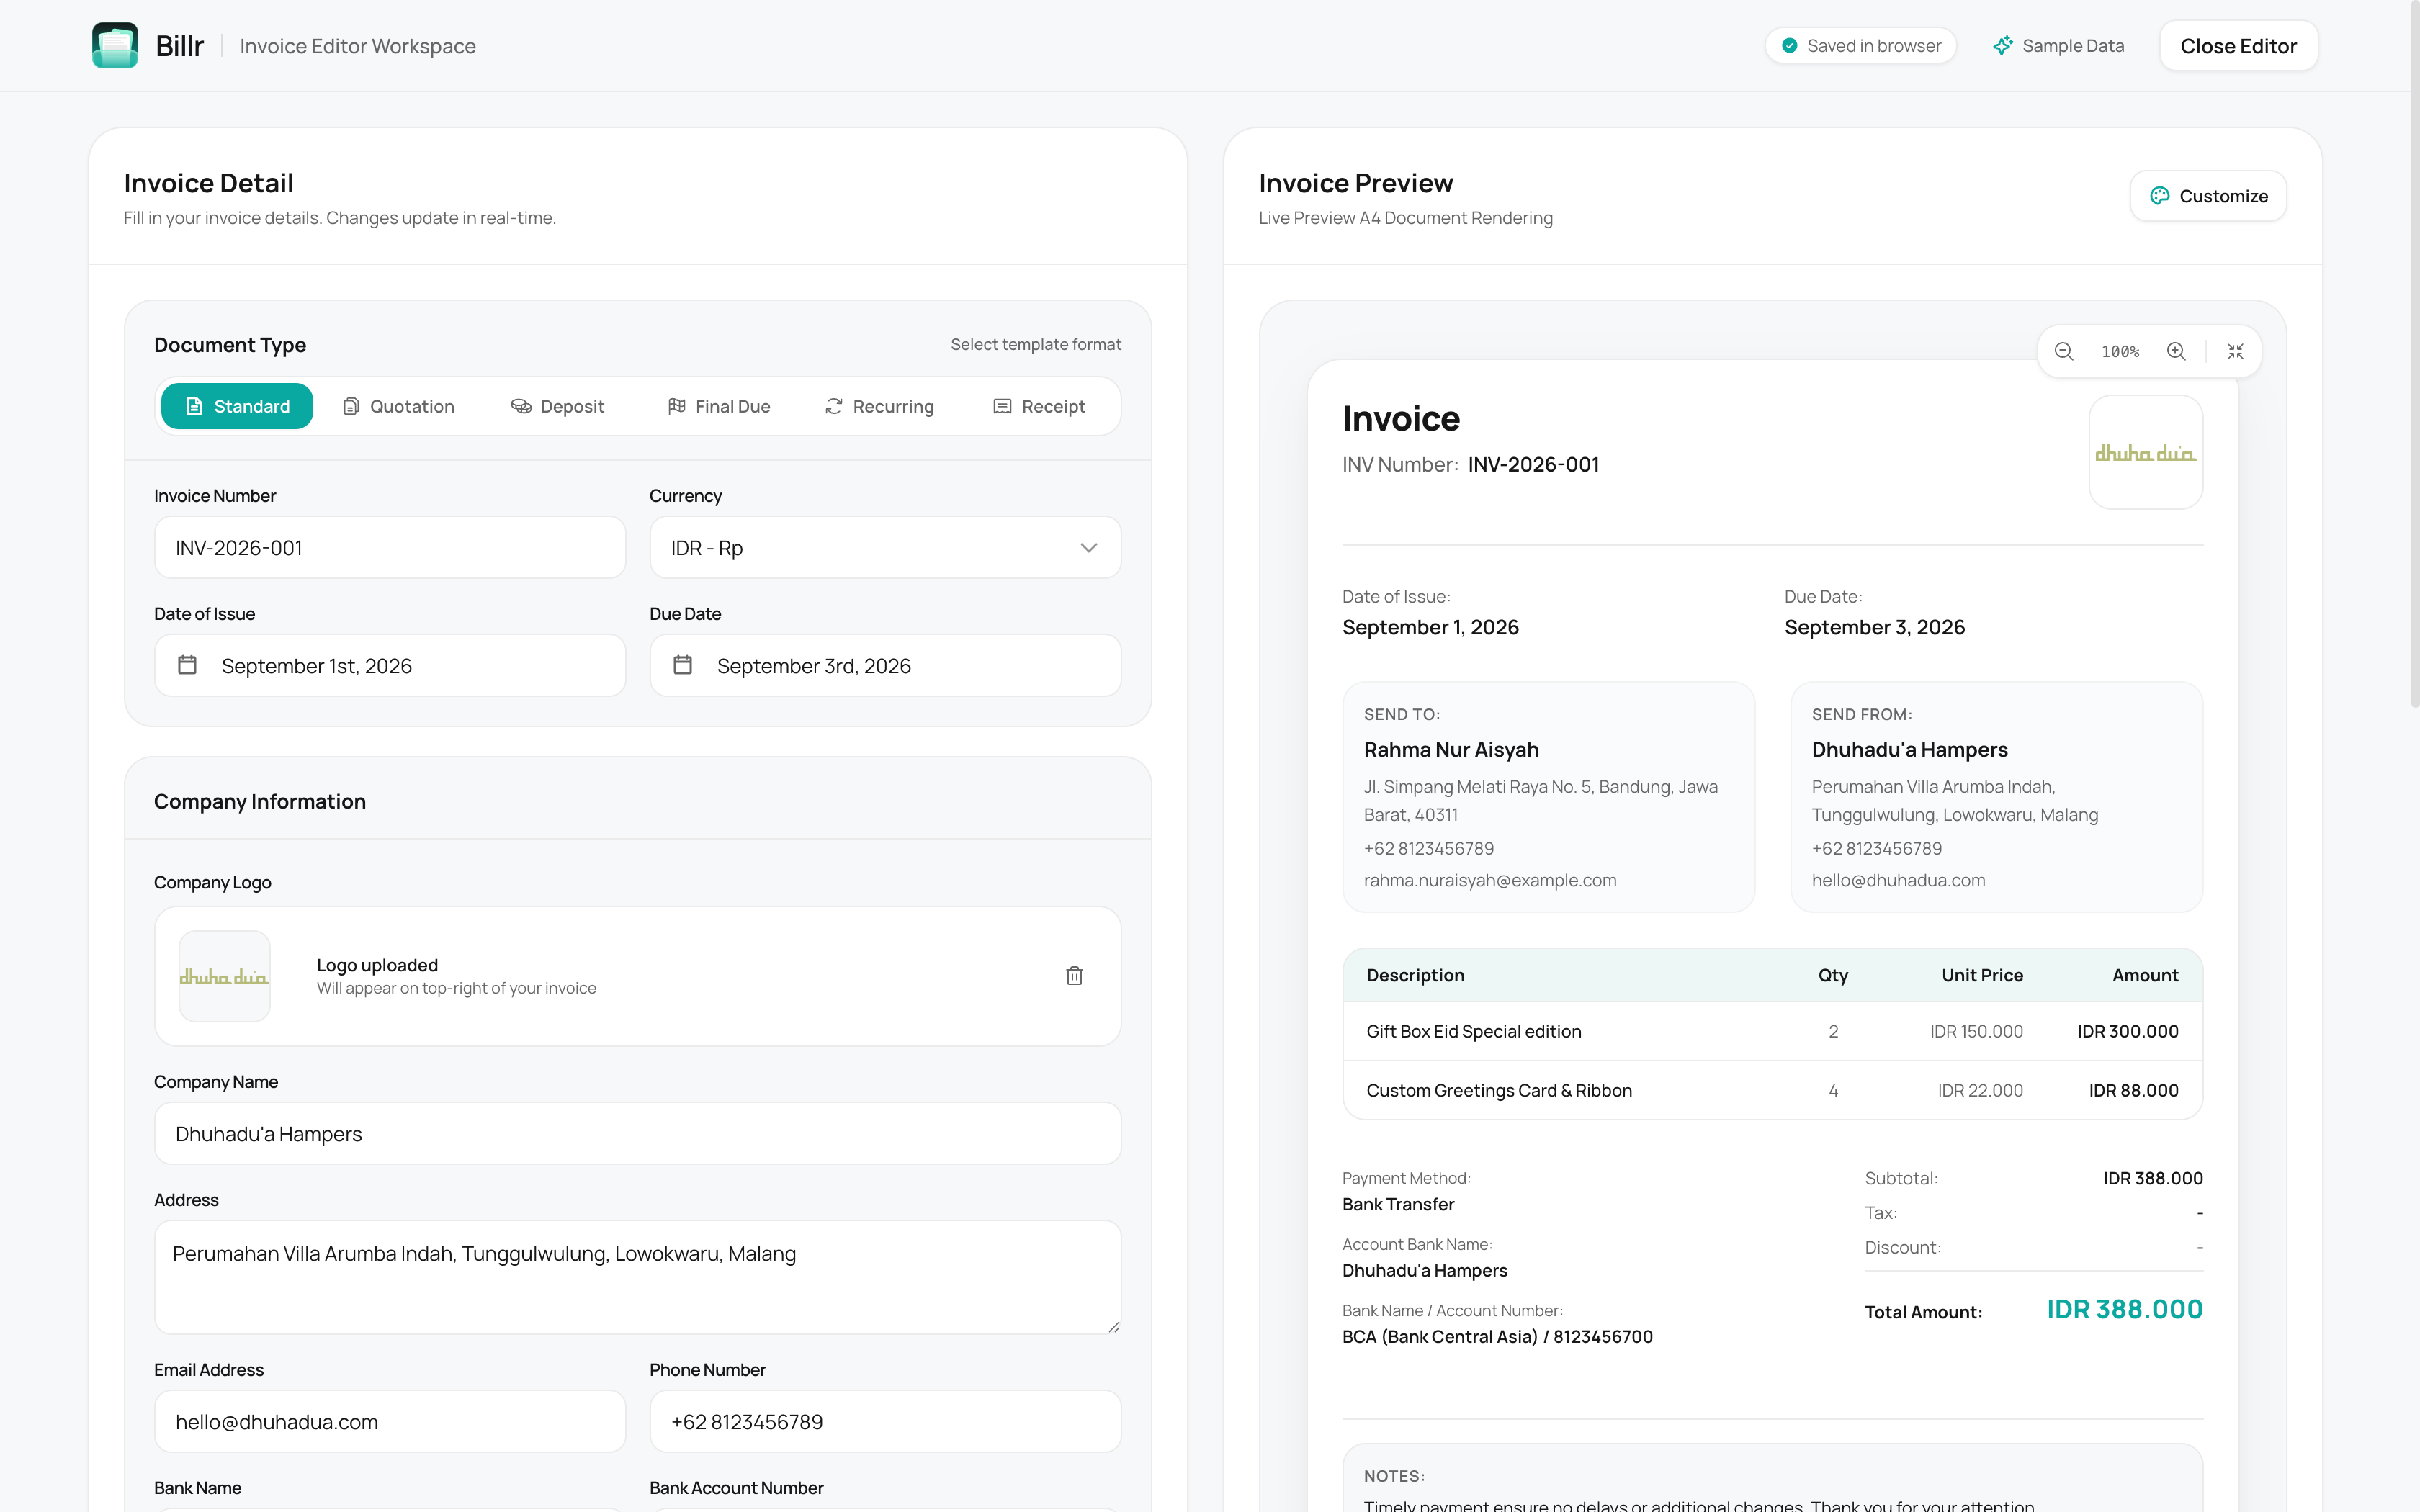
Task: Click 'Dhuhadu'a Hampers' under SEND FROM
Action: [x=1909, y=749]
